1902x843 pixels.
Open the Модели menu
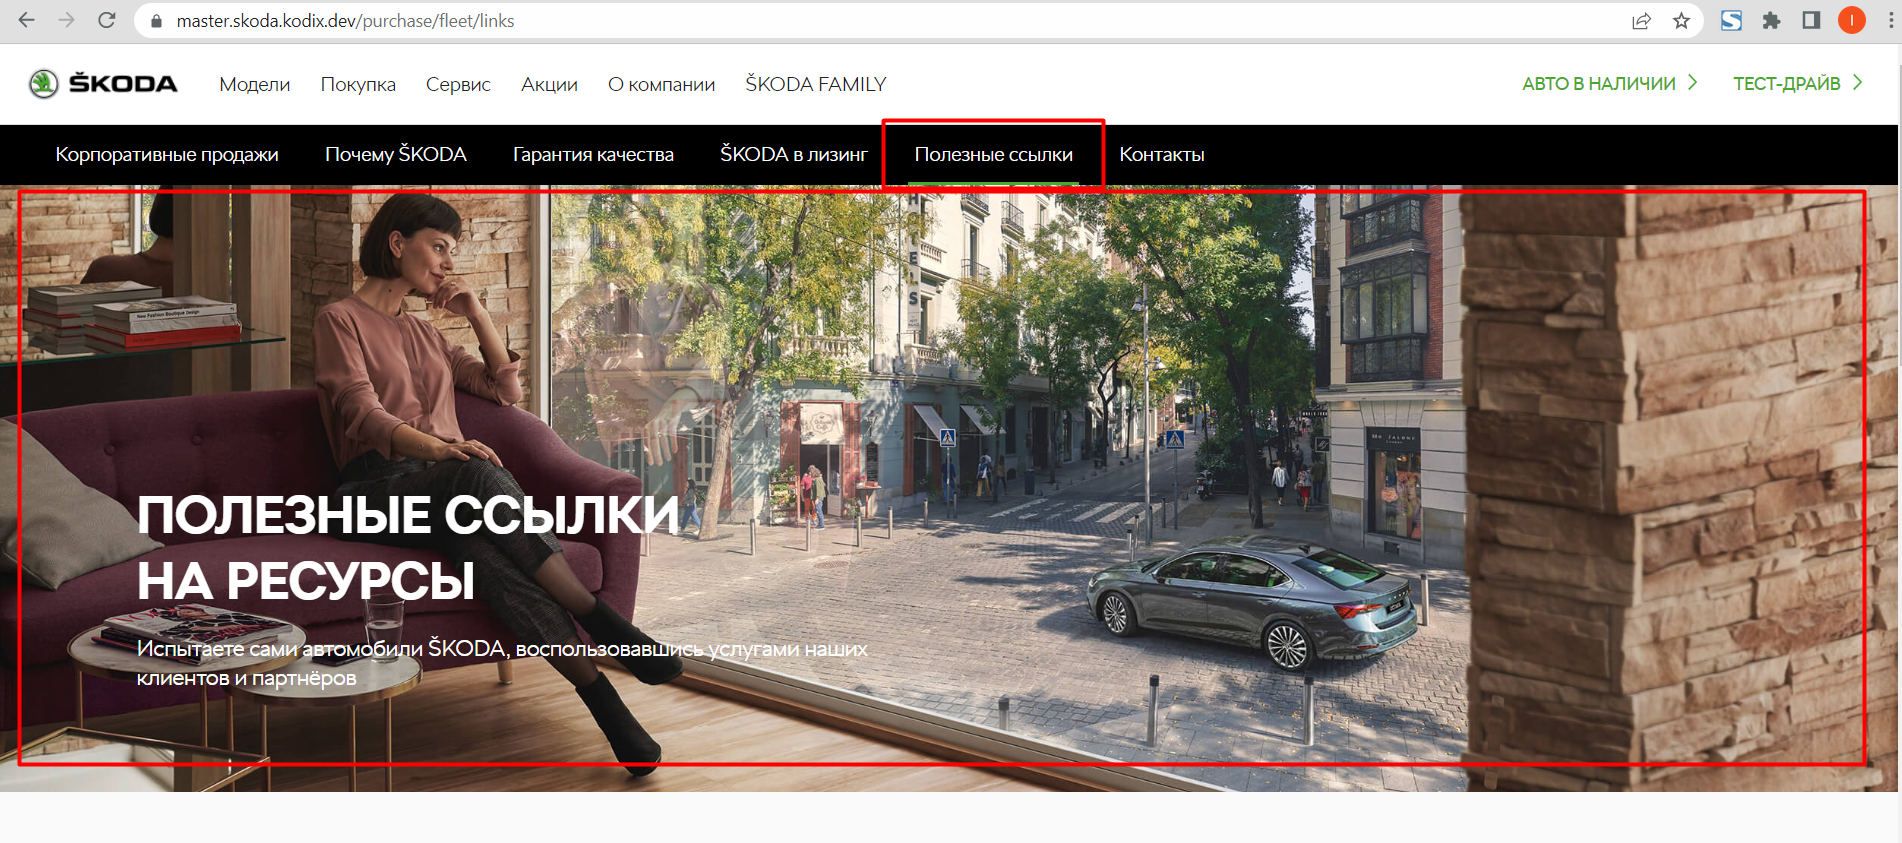(x=255, y=84)
